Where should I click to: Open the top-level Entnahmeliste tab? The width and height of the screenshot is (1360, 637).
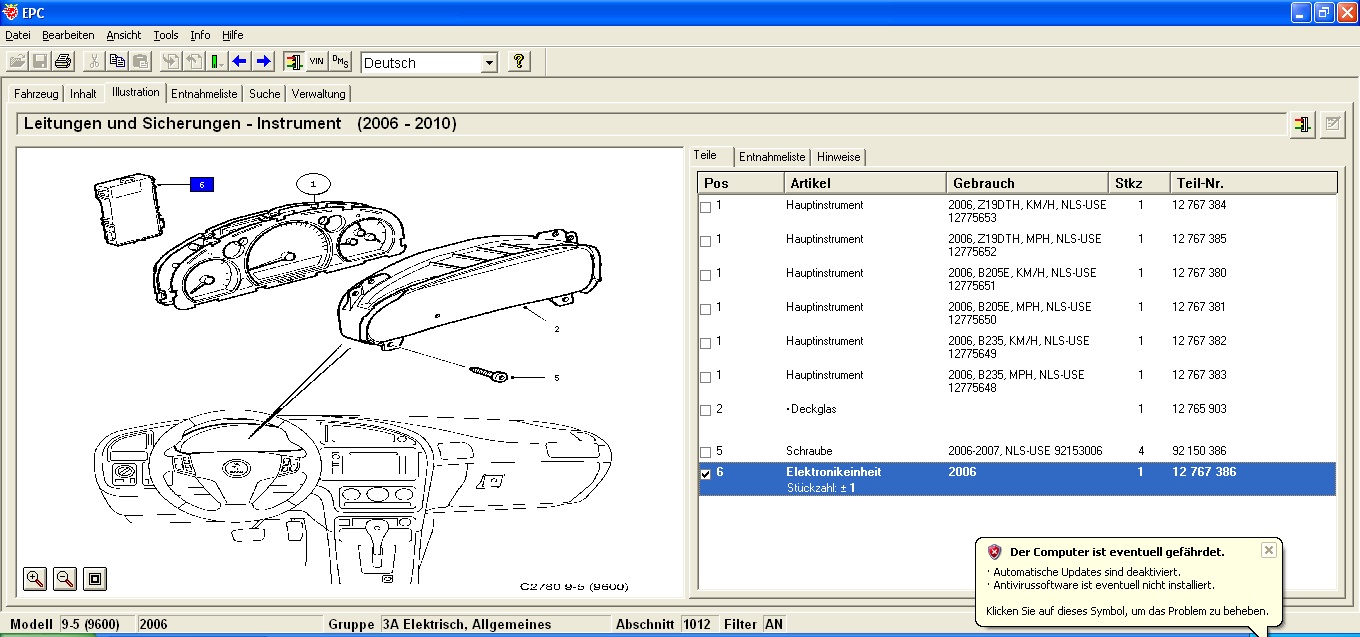click(x=204, y=94)
